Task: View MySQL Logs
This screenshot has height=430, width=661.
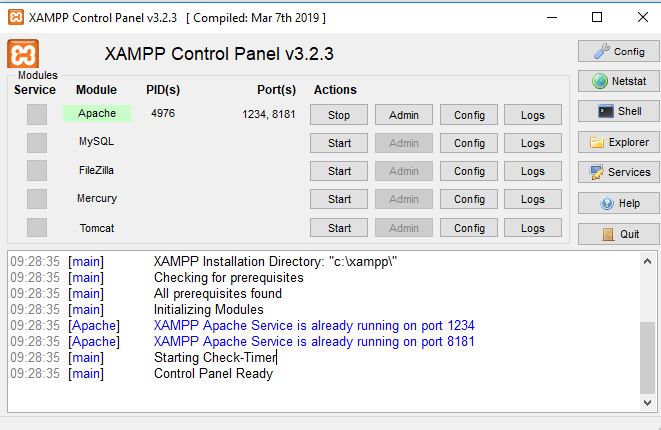Action: (533, 143)
